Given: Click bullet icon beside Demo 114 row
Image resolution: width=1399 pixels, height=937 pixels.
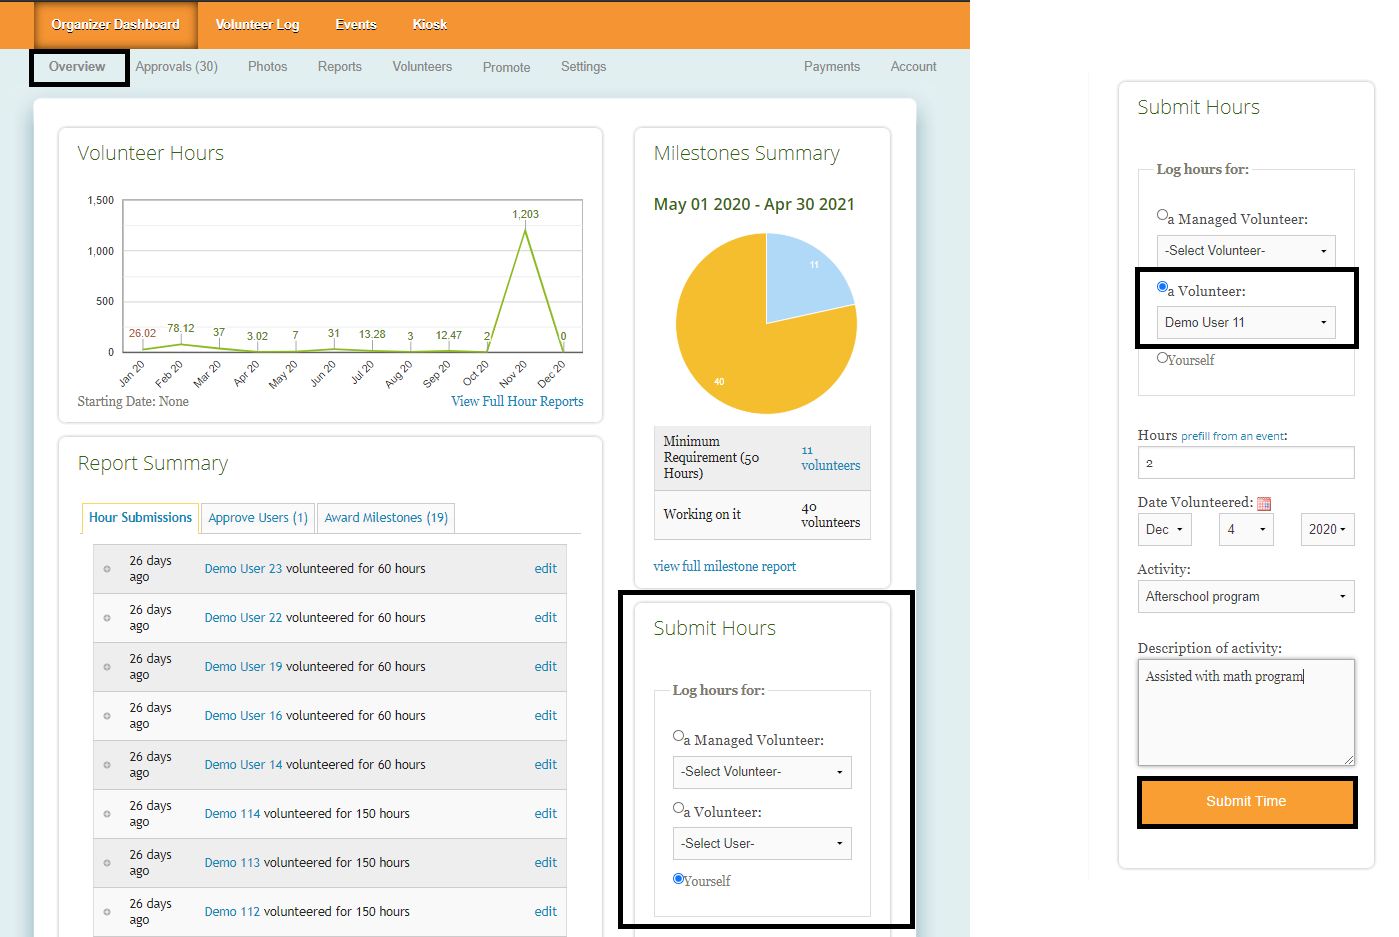Looking at the screenshot, I should coord(107,814).
